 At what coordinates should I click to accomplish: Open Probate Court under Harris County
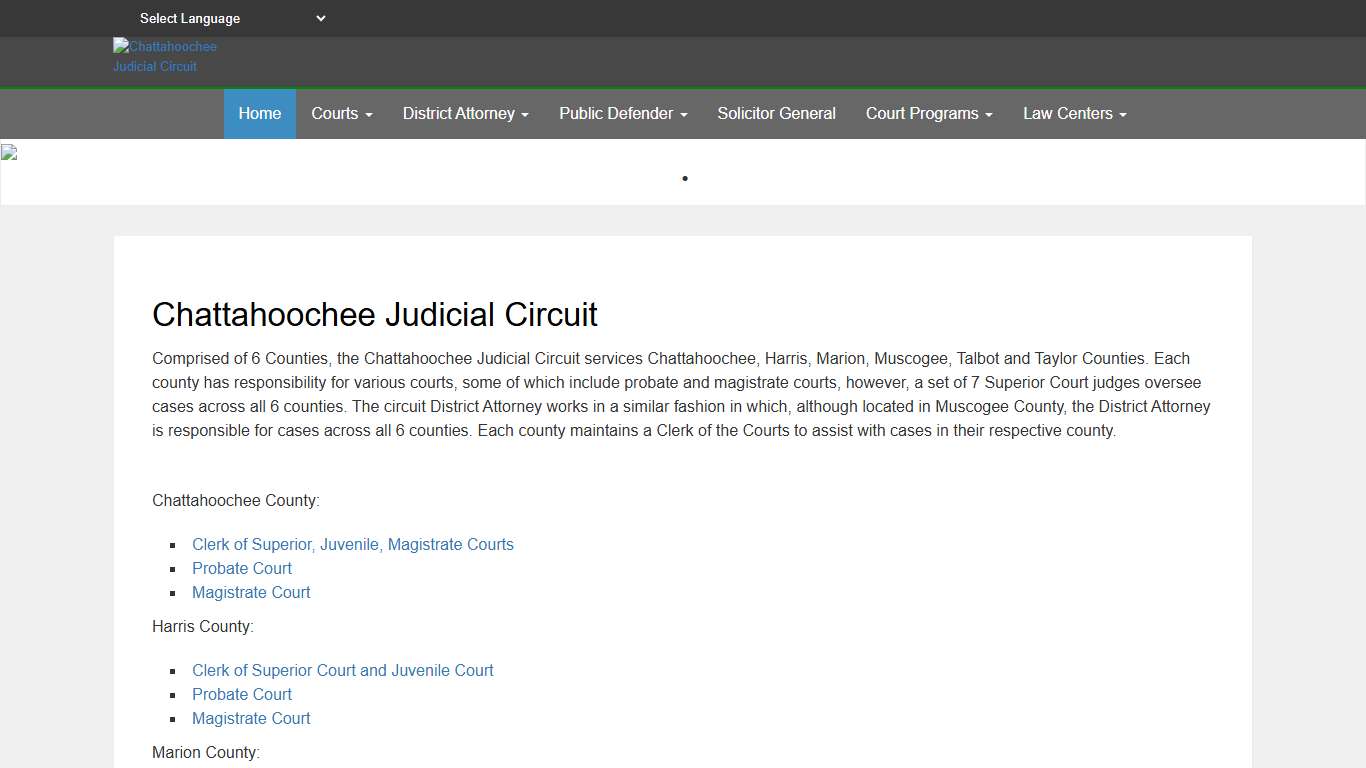coord(241,694)
